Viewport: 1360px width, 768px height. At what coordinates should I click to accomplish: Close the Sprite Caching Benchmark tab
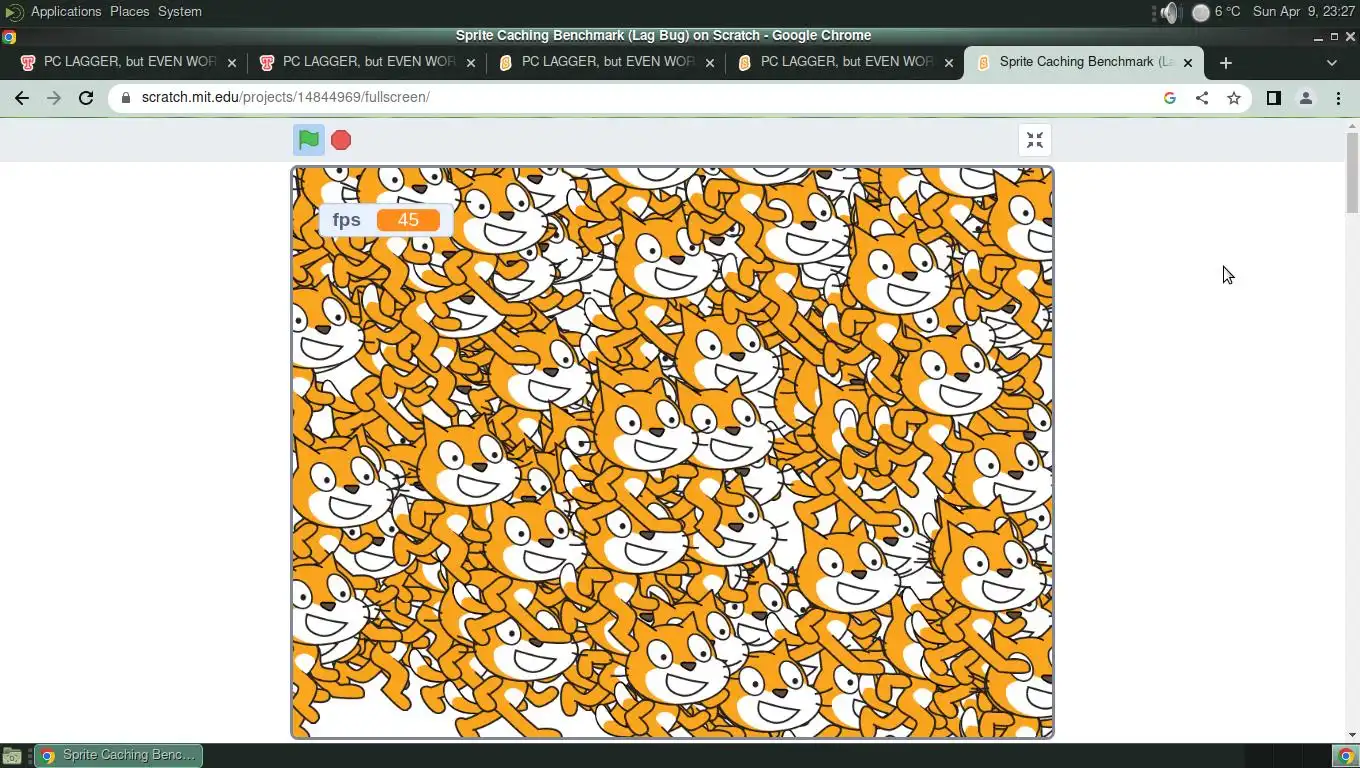[1188, 62]
